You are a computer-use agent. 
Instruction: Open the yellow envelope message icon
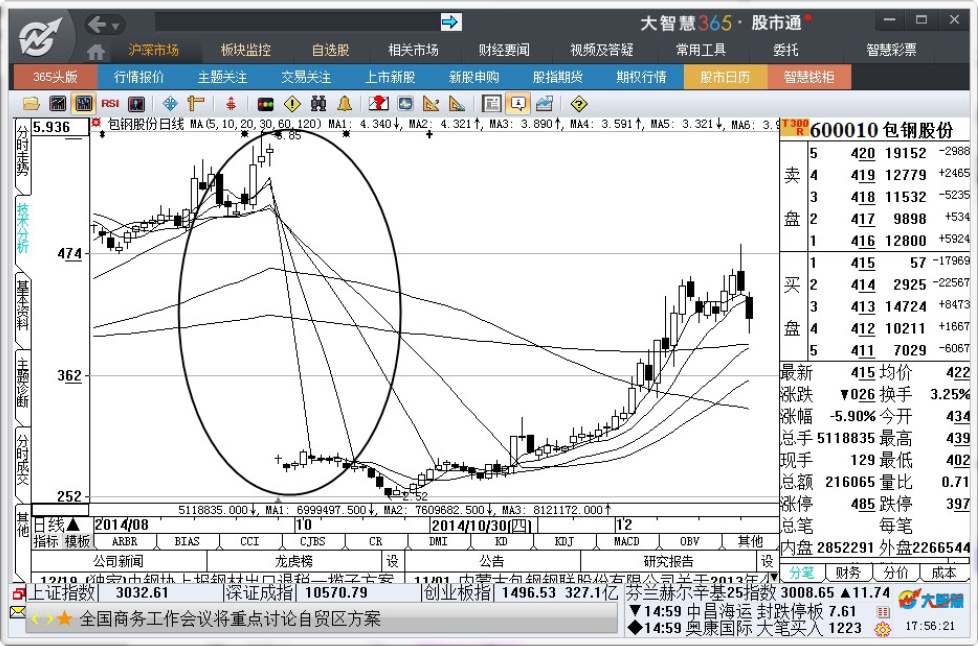click(x=17, y=612)
